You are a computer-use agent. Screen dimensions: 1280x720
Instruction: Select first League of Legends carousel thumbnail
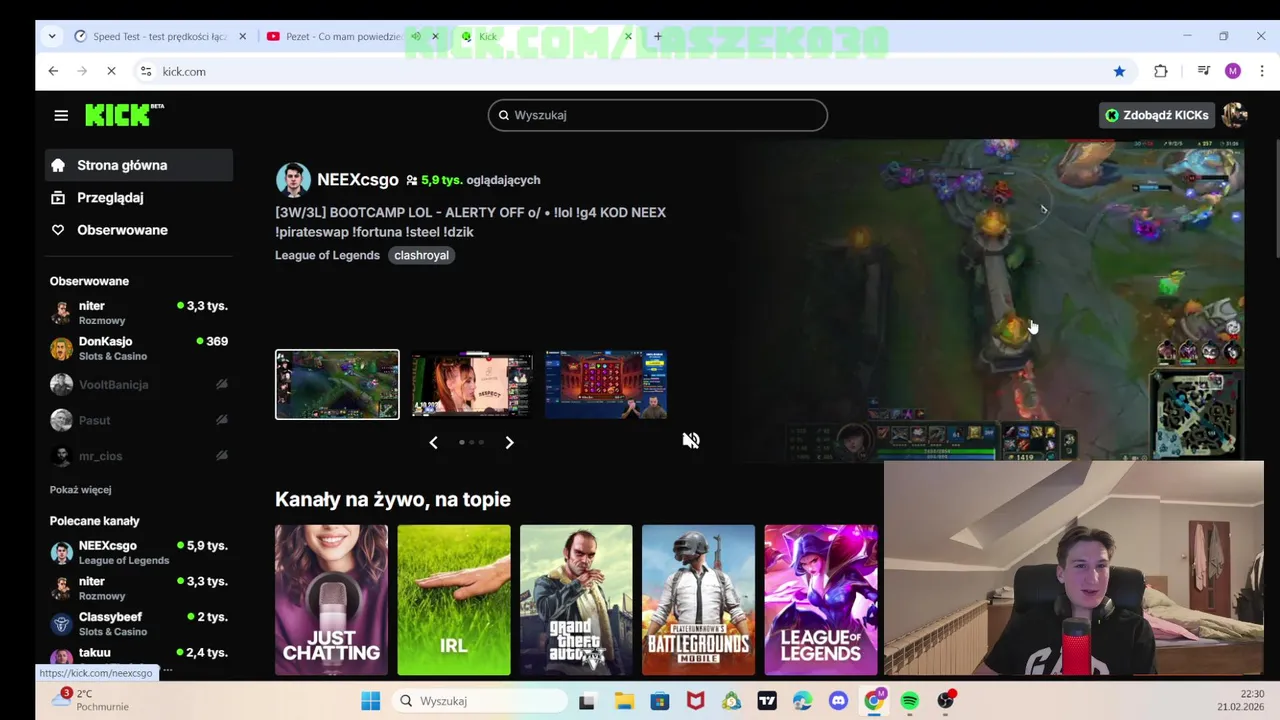coord(337,384)
